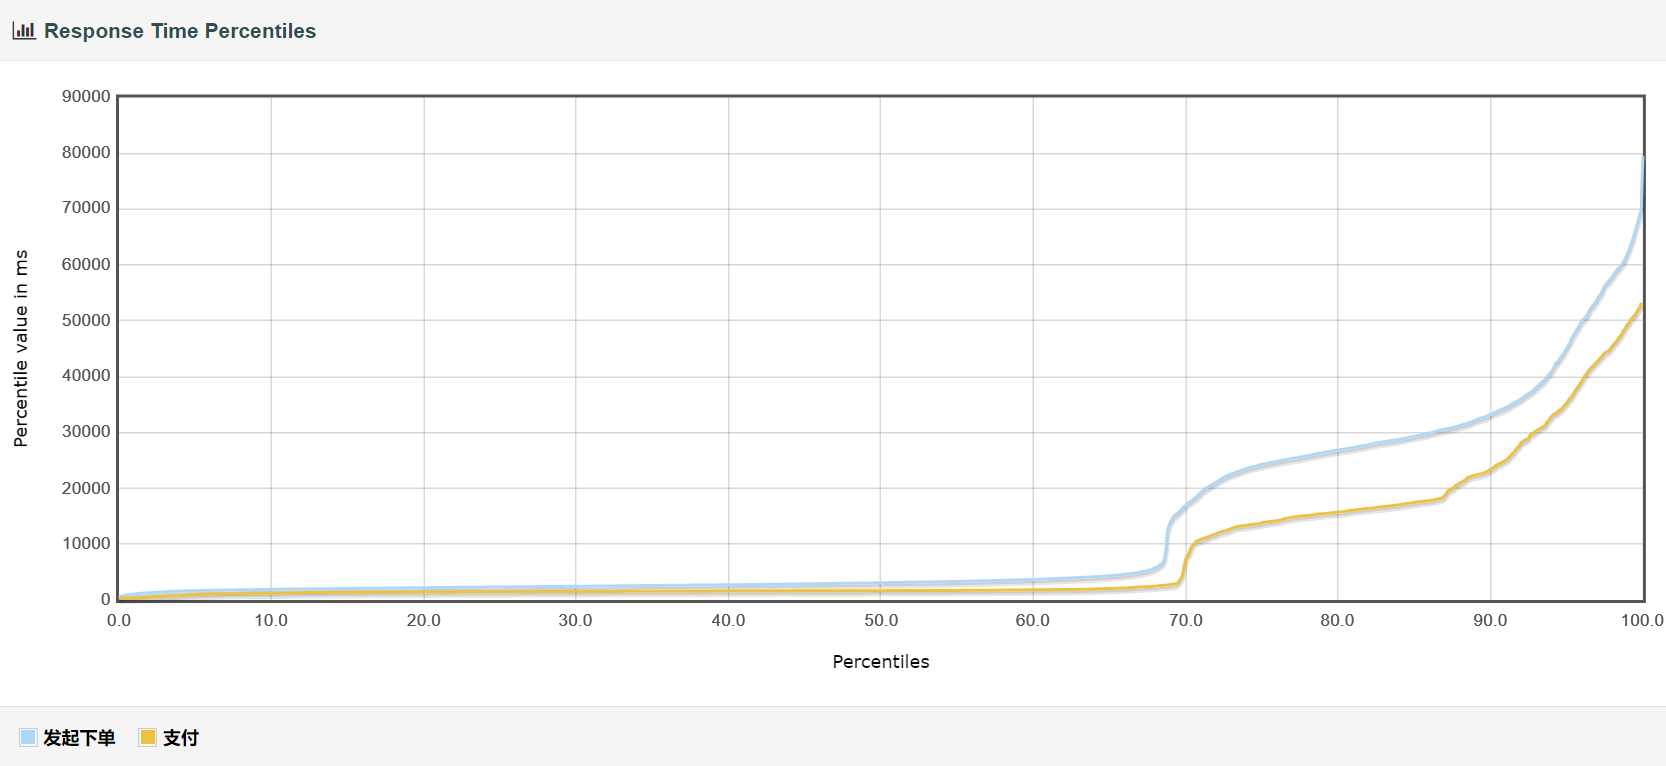
Task: Click the 40000 y-axis label
Action: pyautogui.click(x=86, y=376)
